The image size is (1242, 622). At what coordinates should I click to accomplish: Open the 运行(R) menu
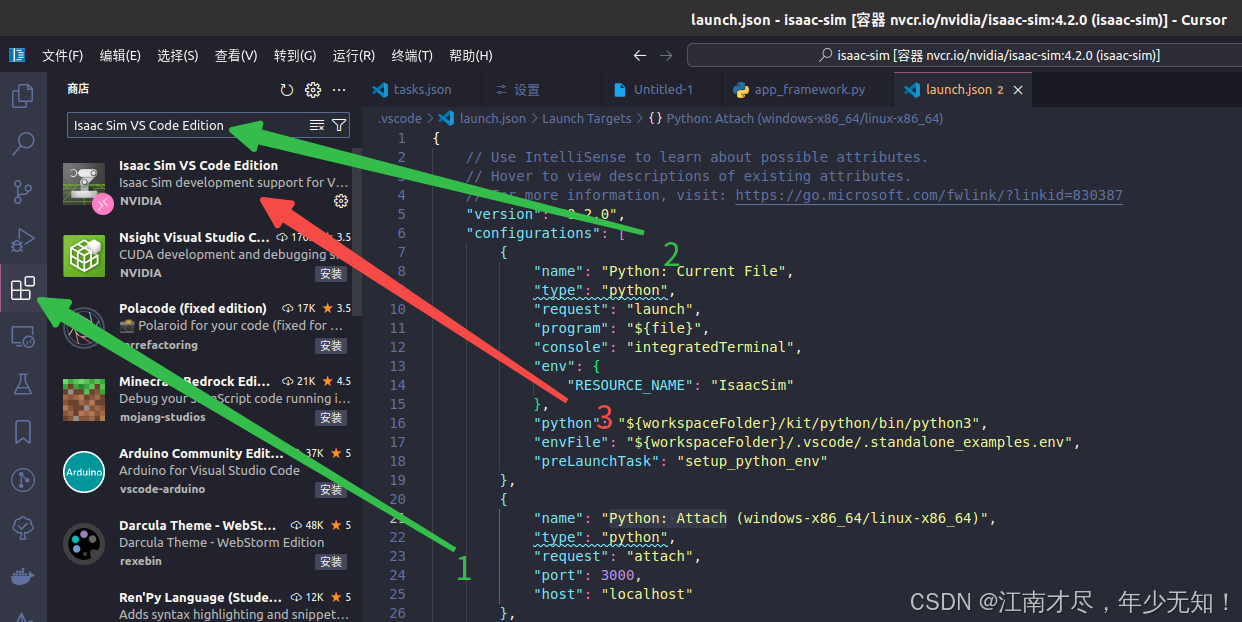coord(354,56)
